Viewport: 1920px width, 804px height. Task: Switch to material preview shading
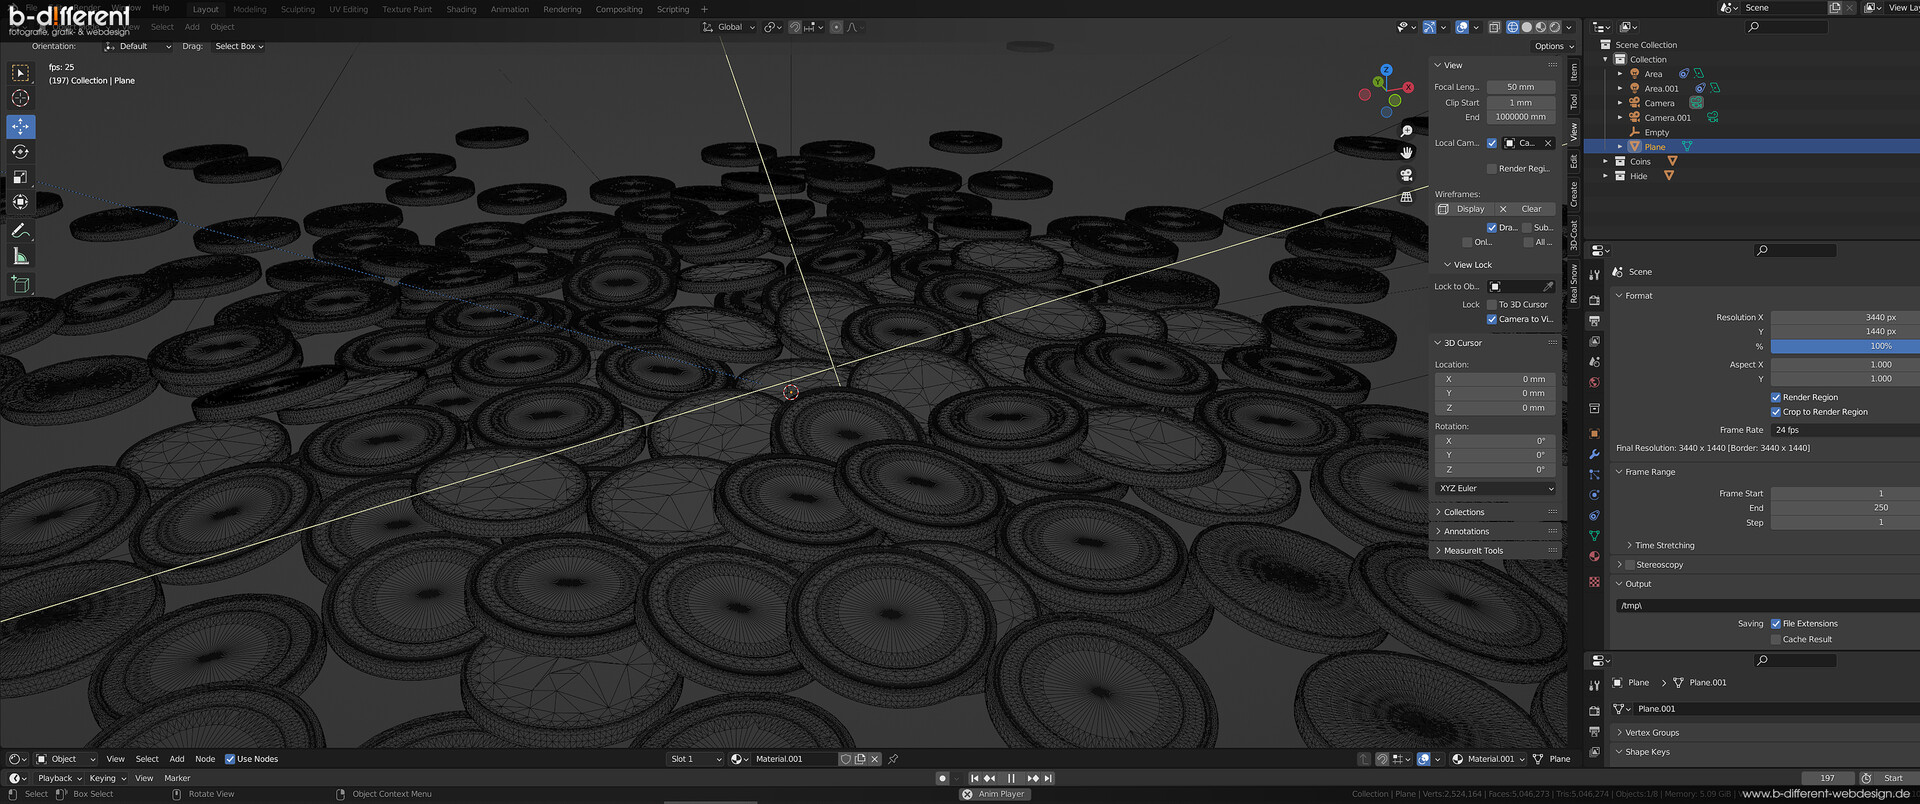pos(1541,27)
